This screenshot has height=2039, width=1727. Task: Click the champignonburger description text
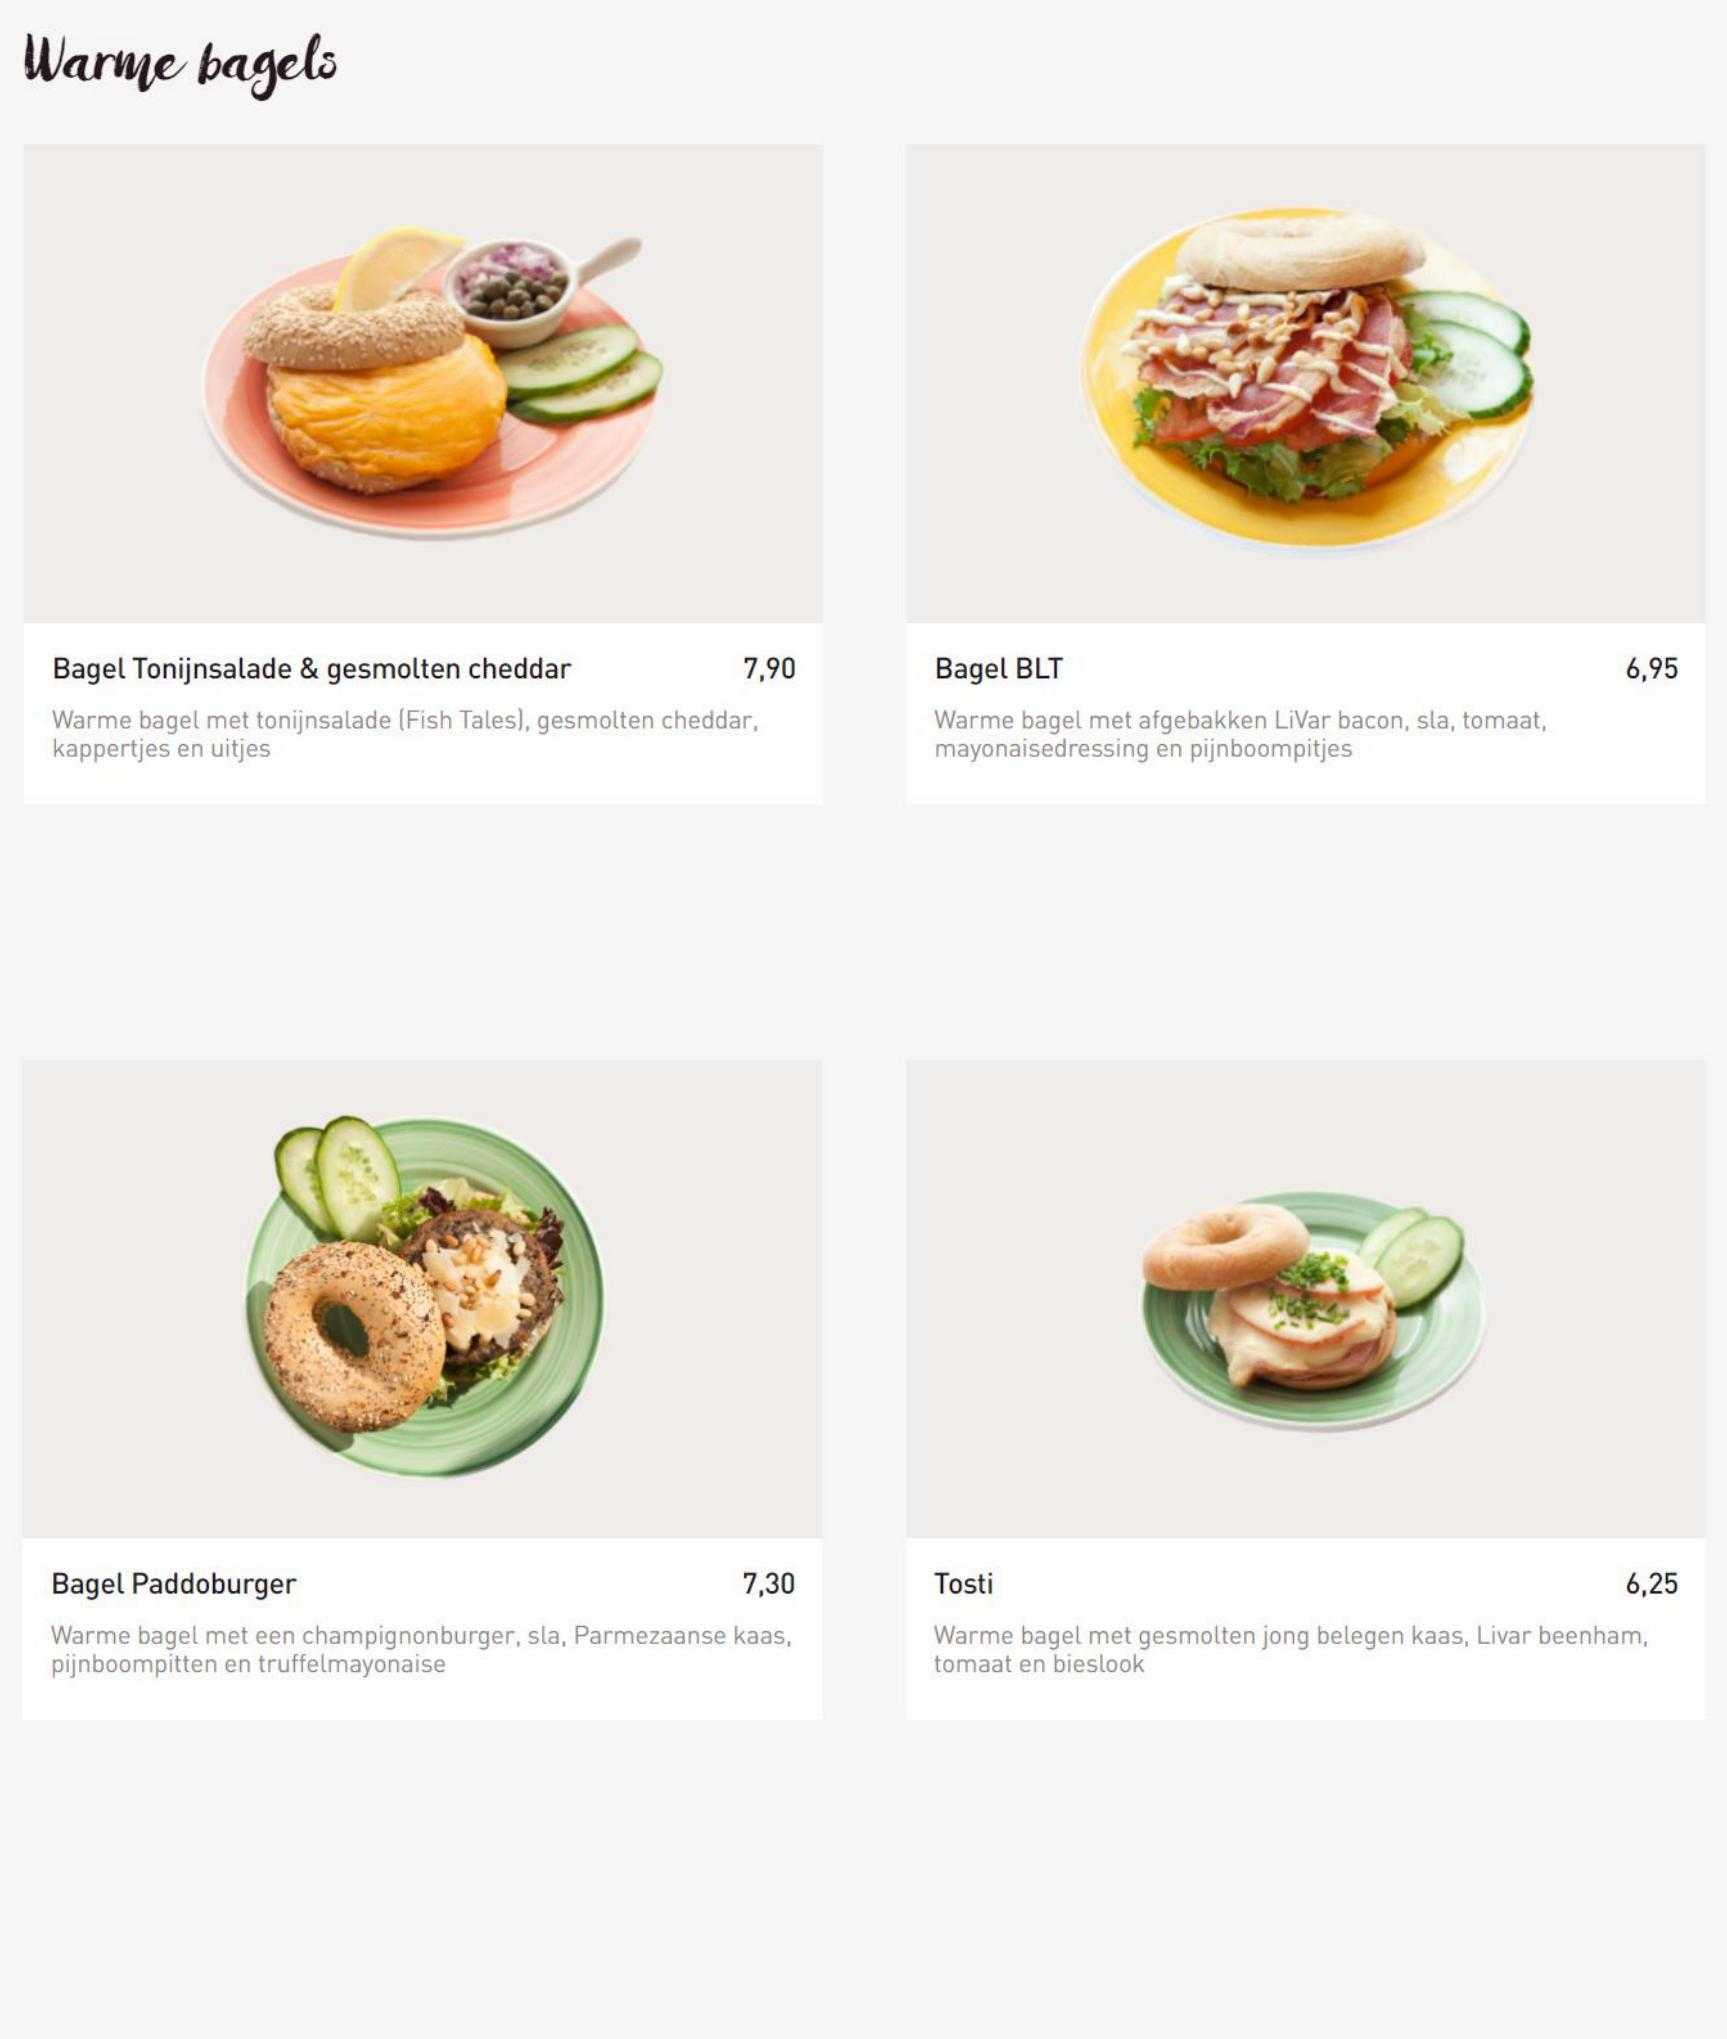pos(421,1649)
